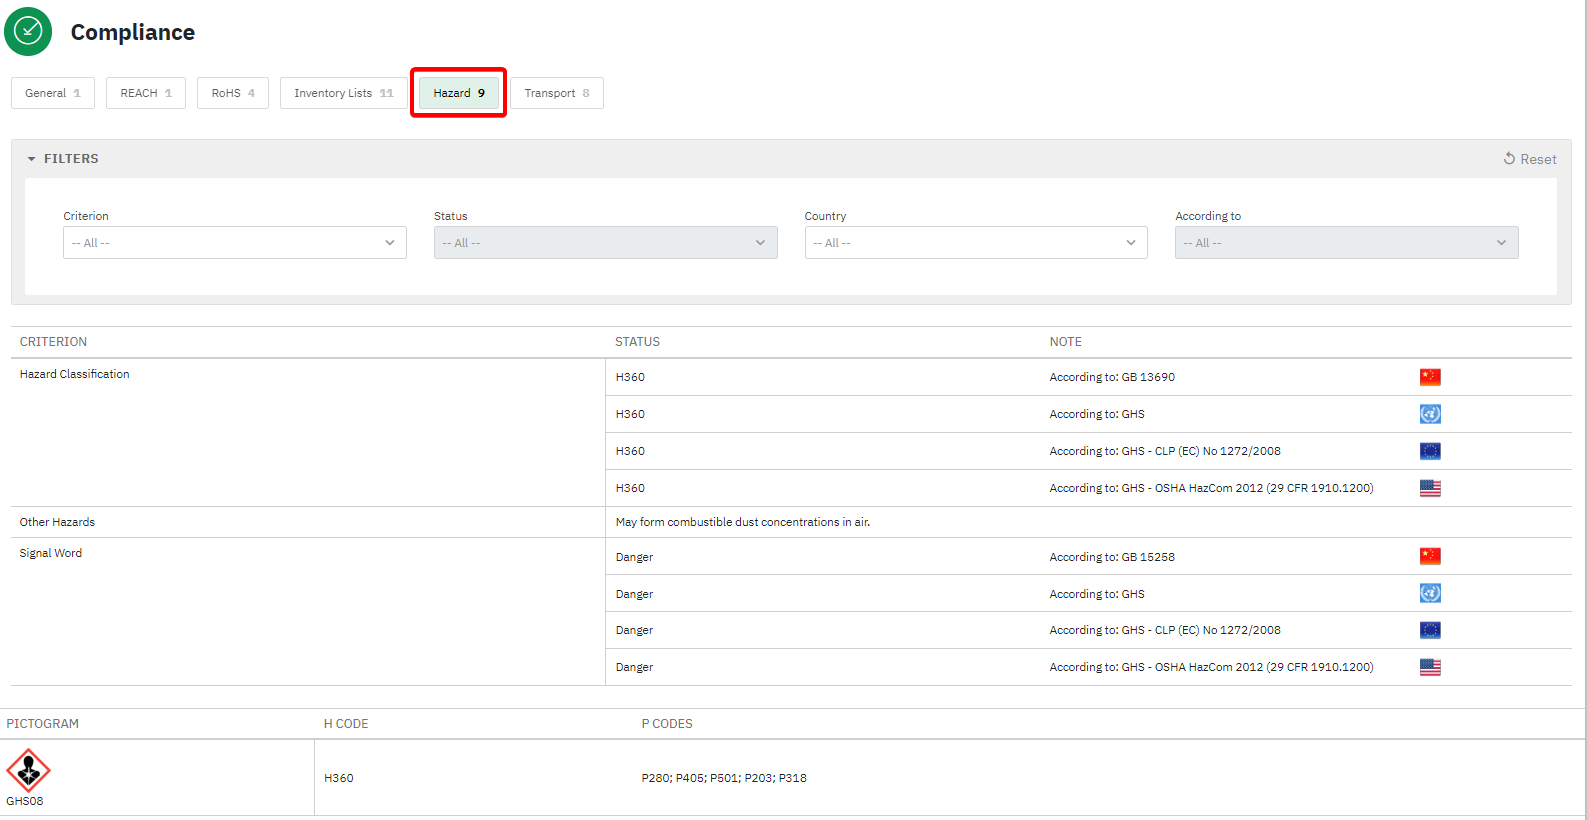Screen dimensions: 1588x820
Task: Reset all filters
Action: click(x=1530, y=159)
